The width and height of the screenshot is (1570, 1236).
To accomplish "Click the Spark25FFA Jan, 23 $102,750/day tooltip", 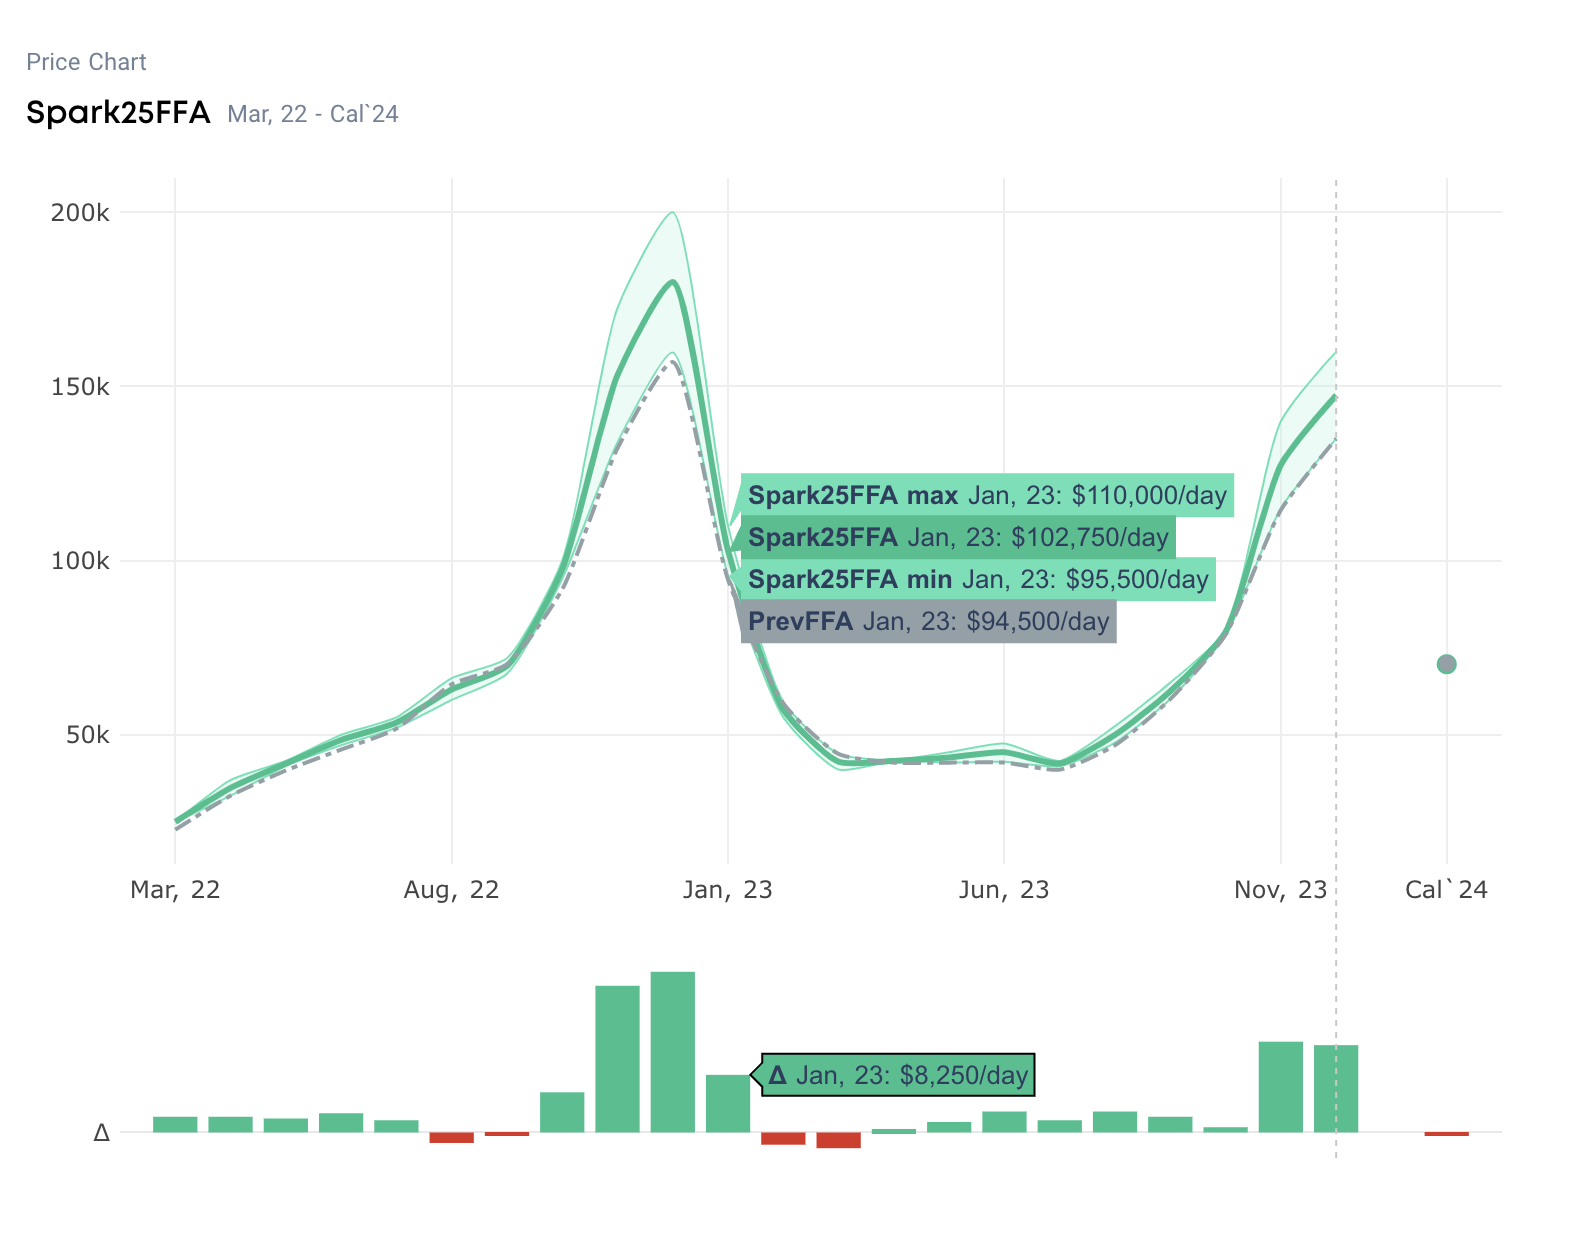I will 958,538.
